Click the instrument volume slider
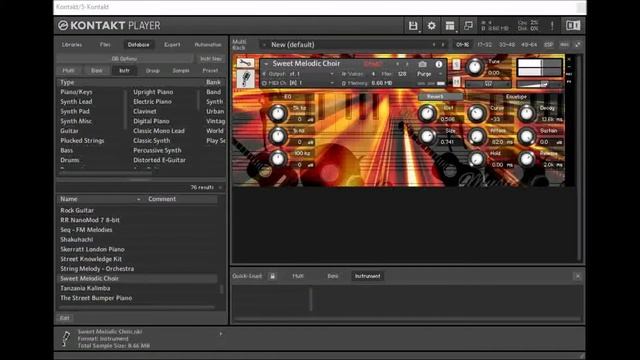 539,84
